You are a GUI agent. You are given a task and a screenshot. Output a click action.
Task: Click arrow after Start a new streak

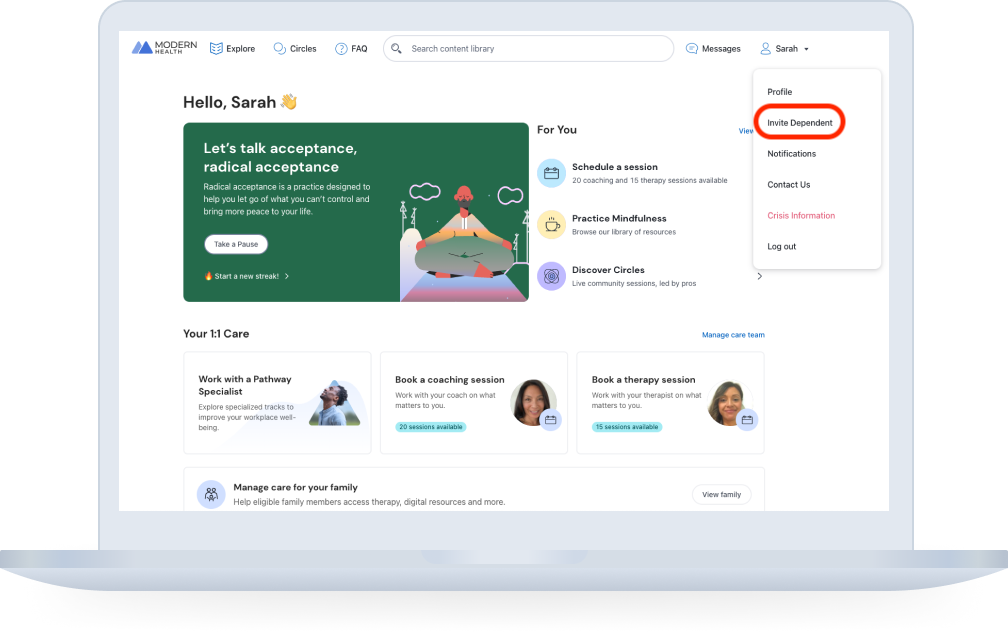click(287, 276)
